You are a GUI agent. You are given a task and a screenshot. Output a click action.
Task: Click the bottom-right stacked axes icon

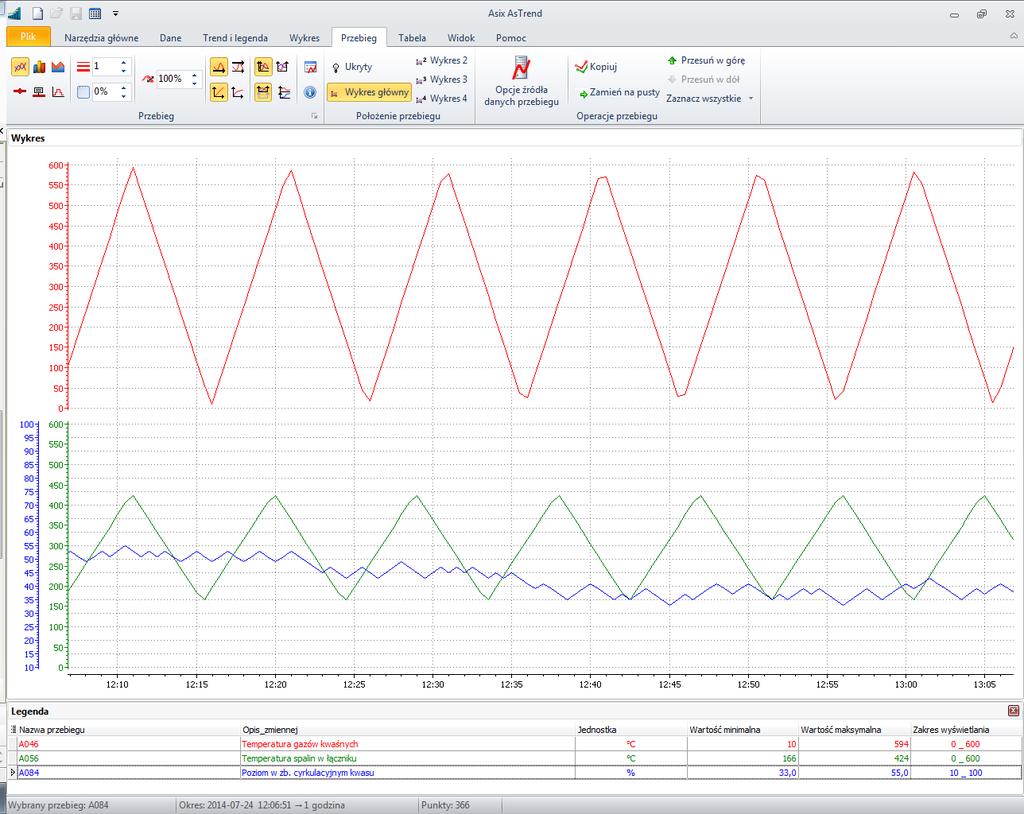coord(284,92)
